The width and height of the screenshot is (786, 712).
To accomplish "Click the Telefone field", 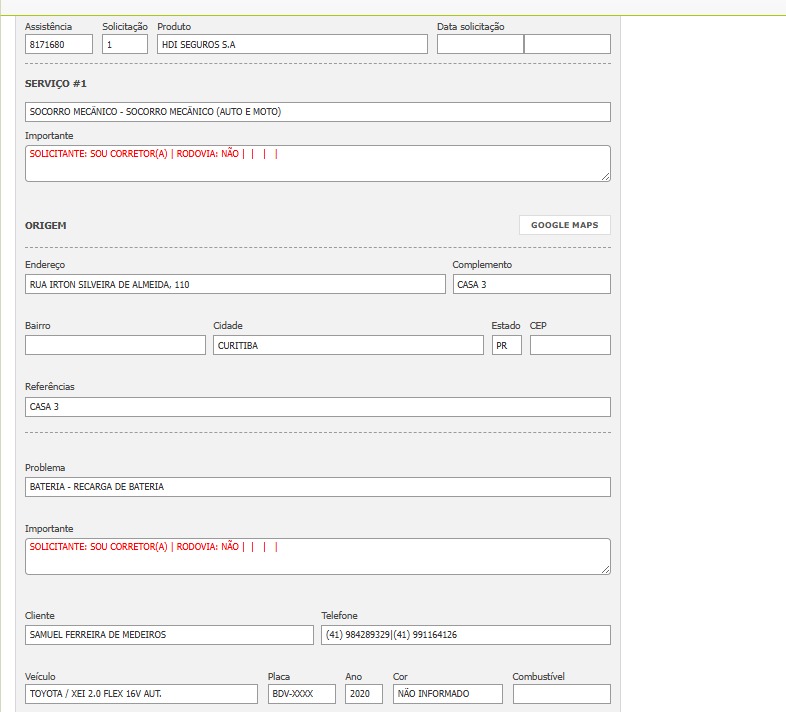I will pyautogui.click(x=465, y=635).
